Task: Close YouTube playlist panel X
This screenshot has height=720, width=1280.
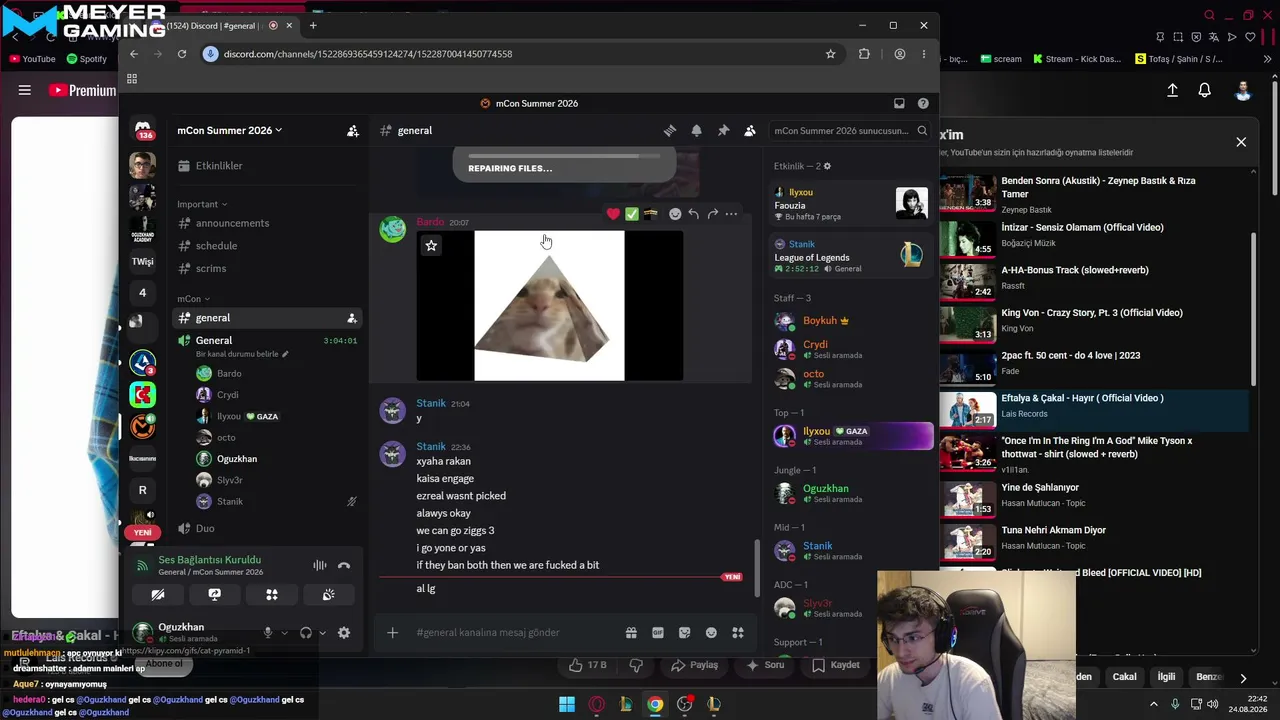Action: click(x=1241, y=142)
